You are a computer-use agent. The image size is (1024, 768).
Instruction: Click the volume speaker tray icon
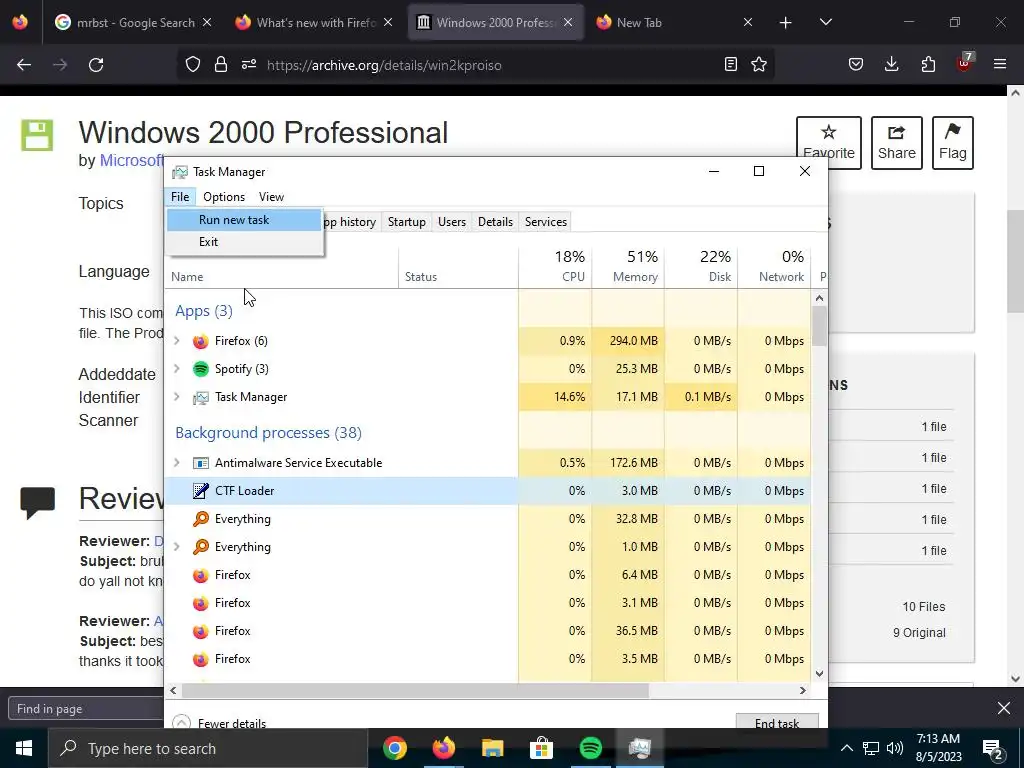tap(895, 748)
